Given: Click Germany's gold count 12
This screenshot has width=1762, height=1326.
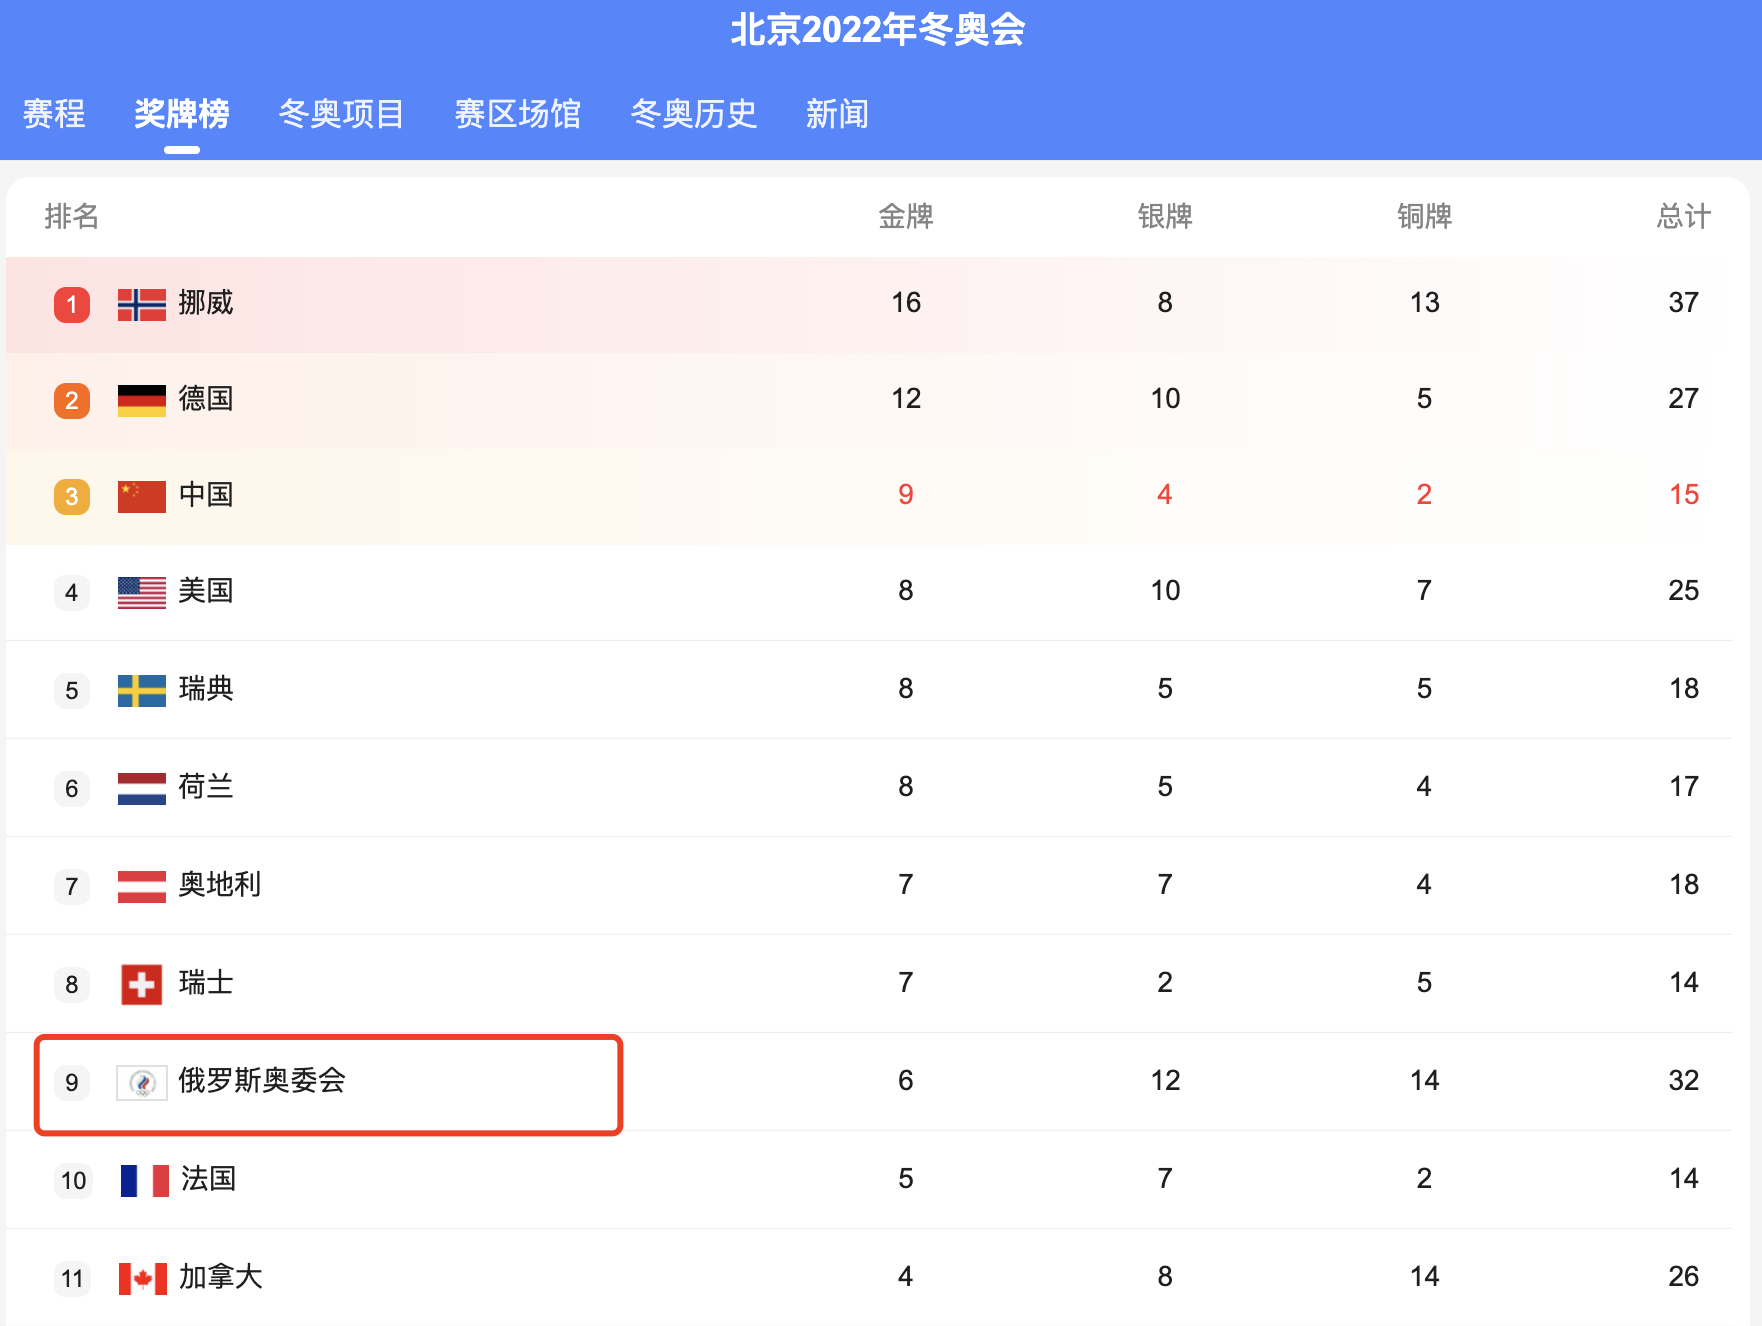Looking at the screenshot, I should 906,398.
